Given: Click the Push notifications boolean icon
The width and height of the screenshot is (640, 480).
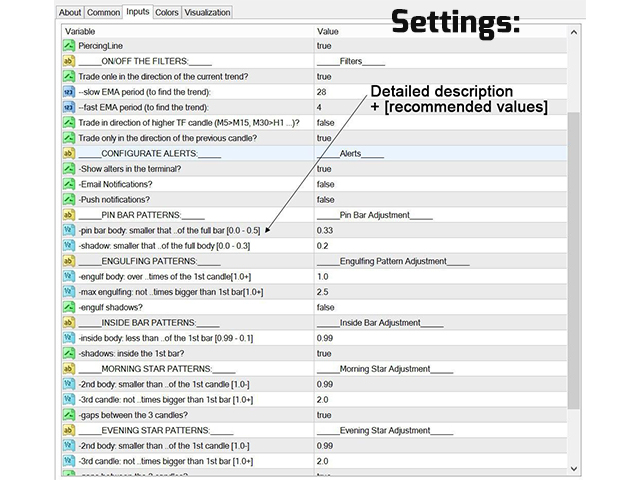Looking at the screenshot, I should click(x=69, y=200).
